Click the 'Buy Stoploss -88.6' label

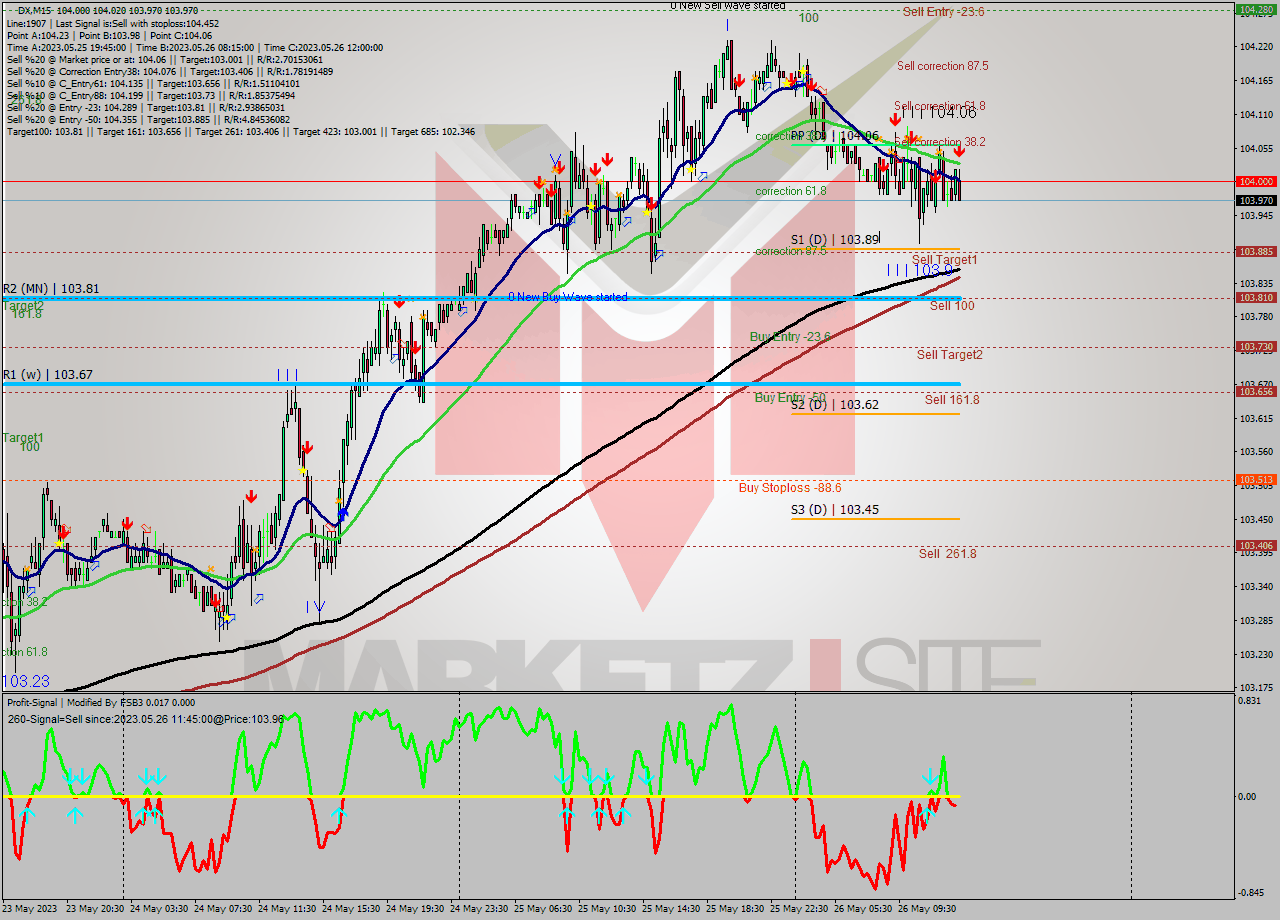coord(789,488)
